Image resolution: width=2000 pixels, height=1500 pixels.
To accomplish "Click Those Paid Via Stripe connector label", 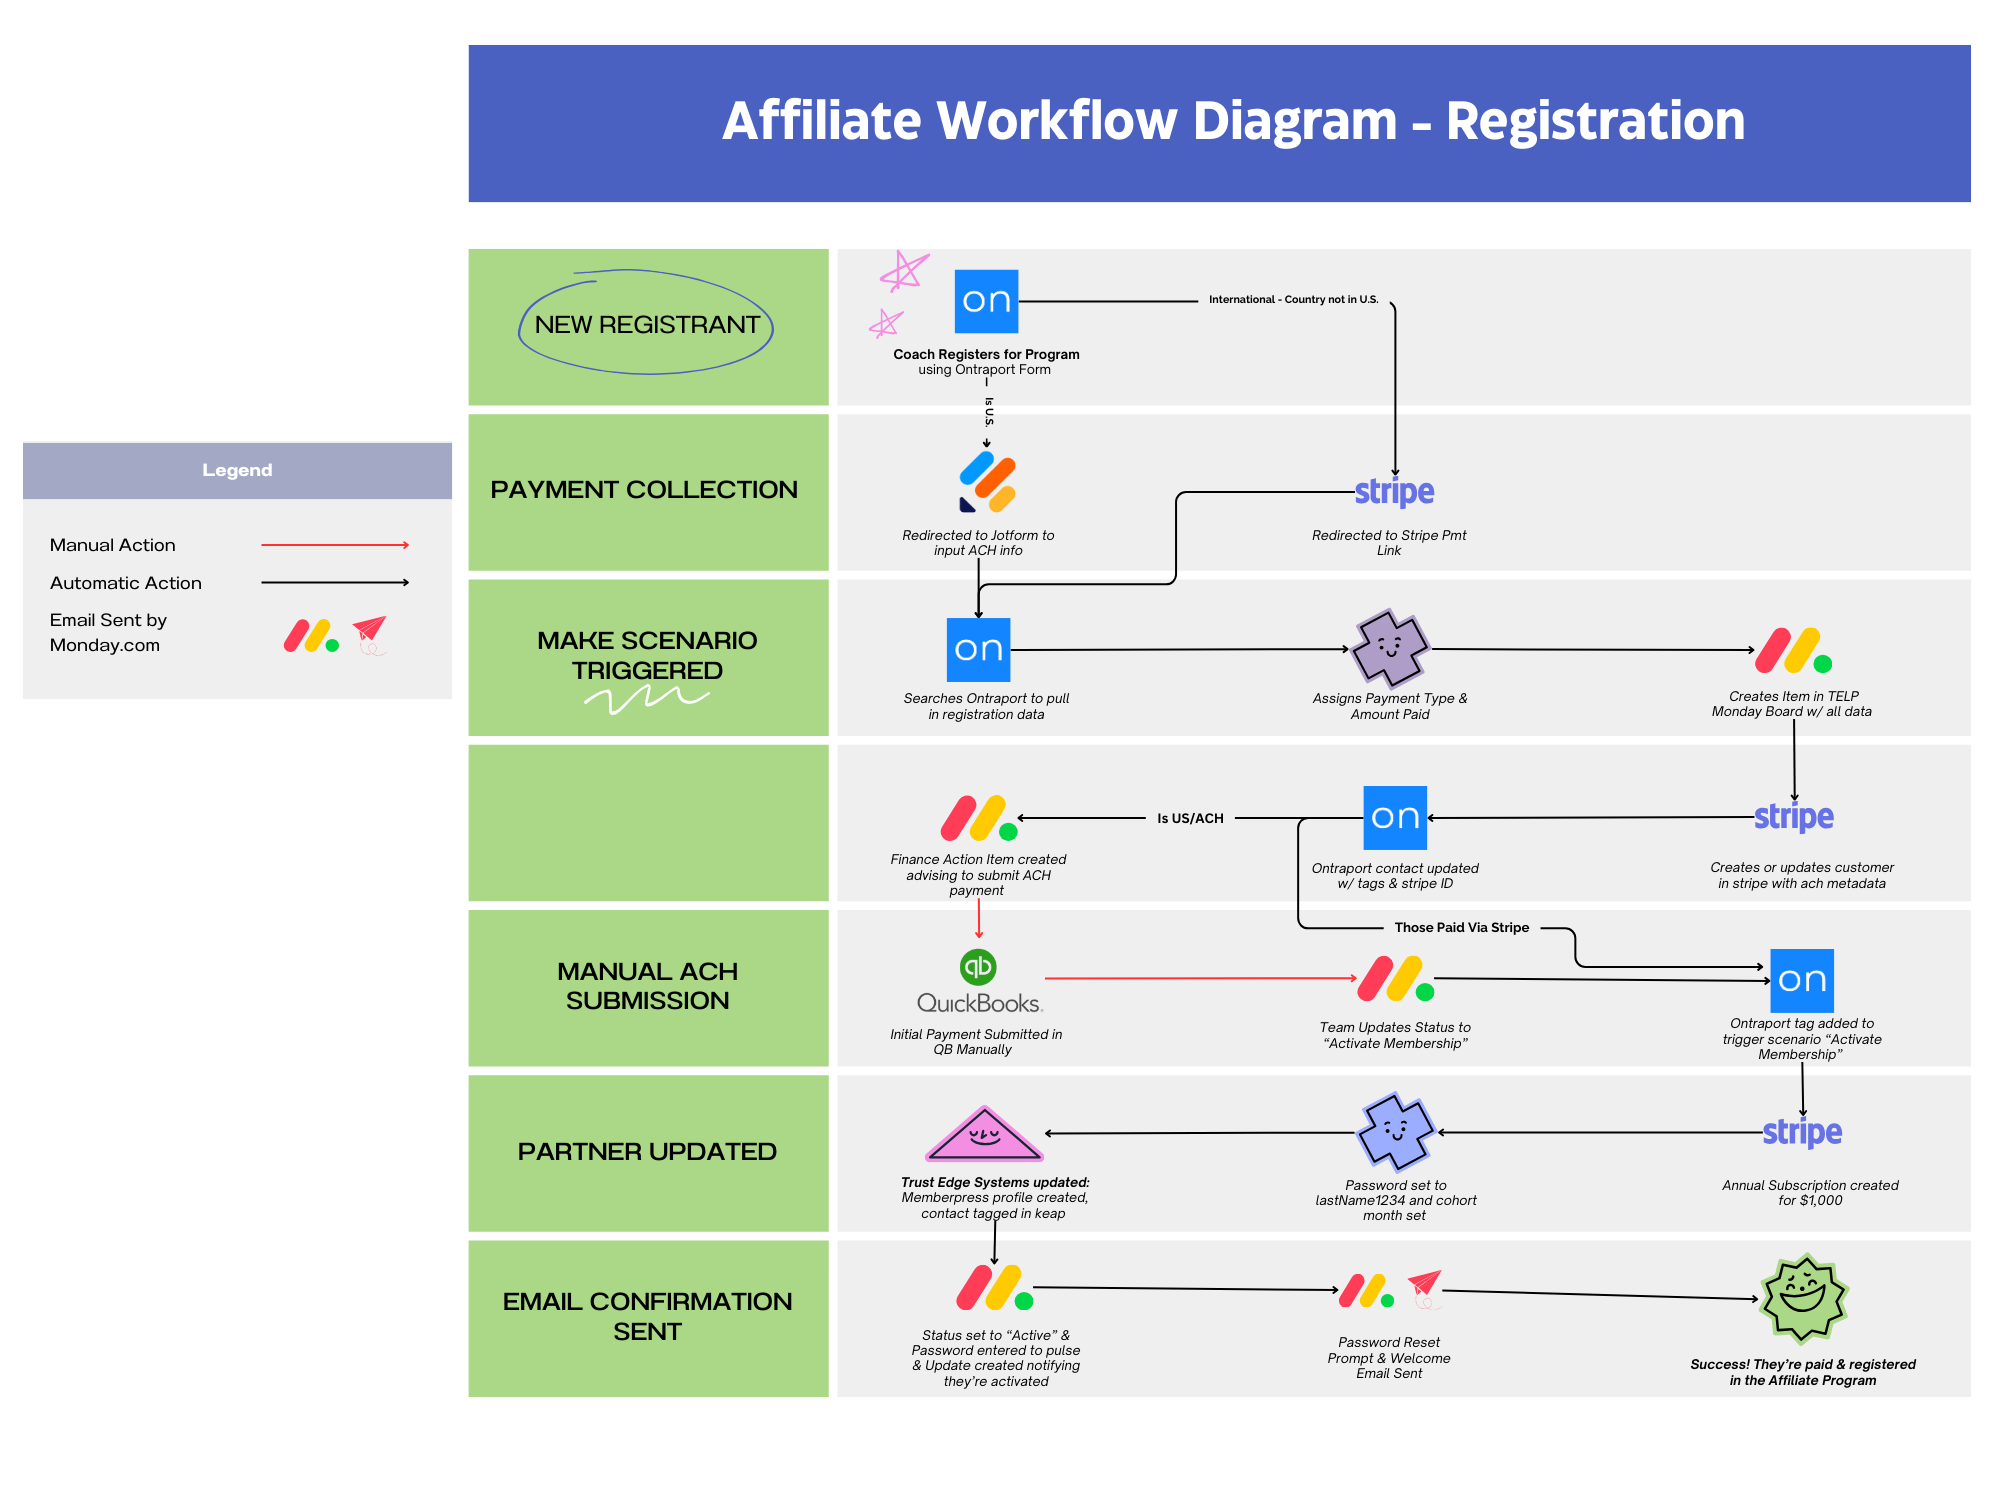I will pyautogui.click(x=1461, y=928).
